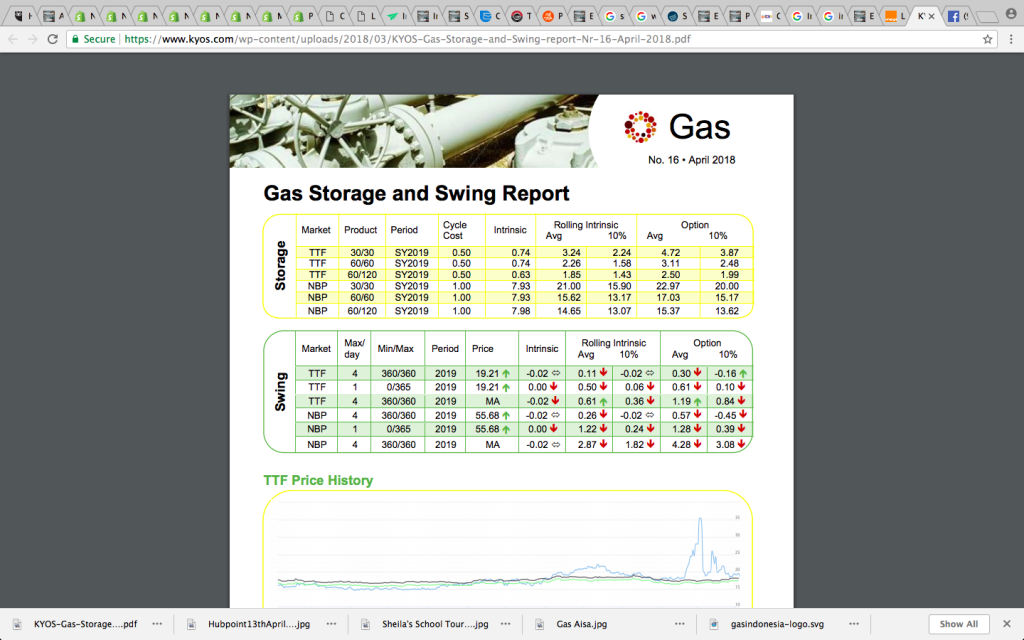Screen dimensions: 1024x640
Task: Click the browser forward arrow
Action: tap(34, 39)
